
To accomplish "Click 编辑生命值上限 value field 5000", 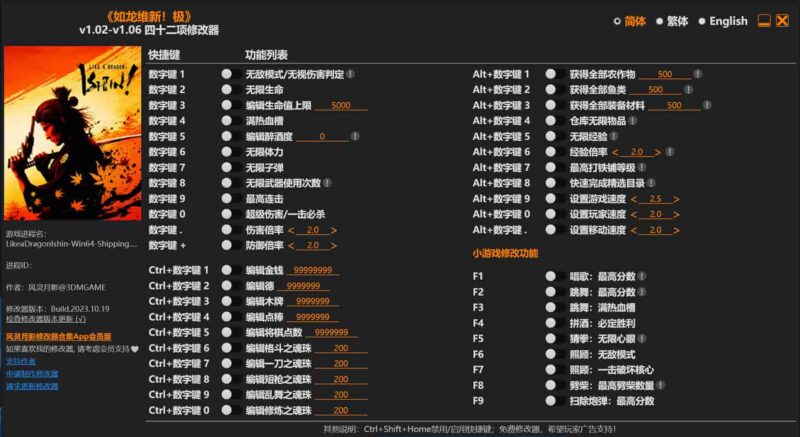I will coord(341,106).
